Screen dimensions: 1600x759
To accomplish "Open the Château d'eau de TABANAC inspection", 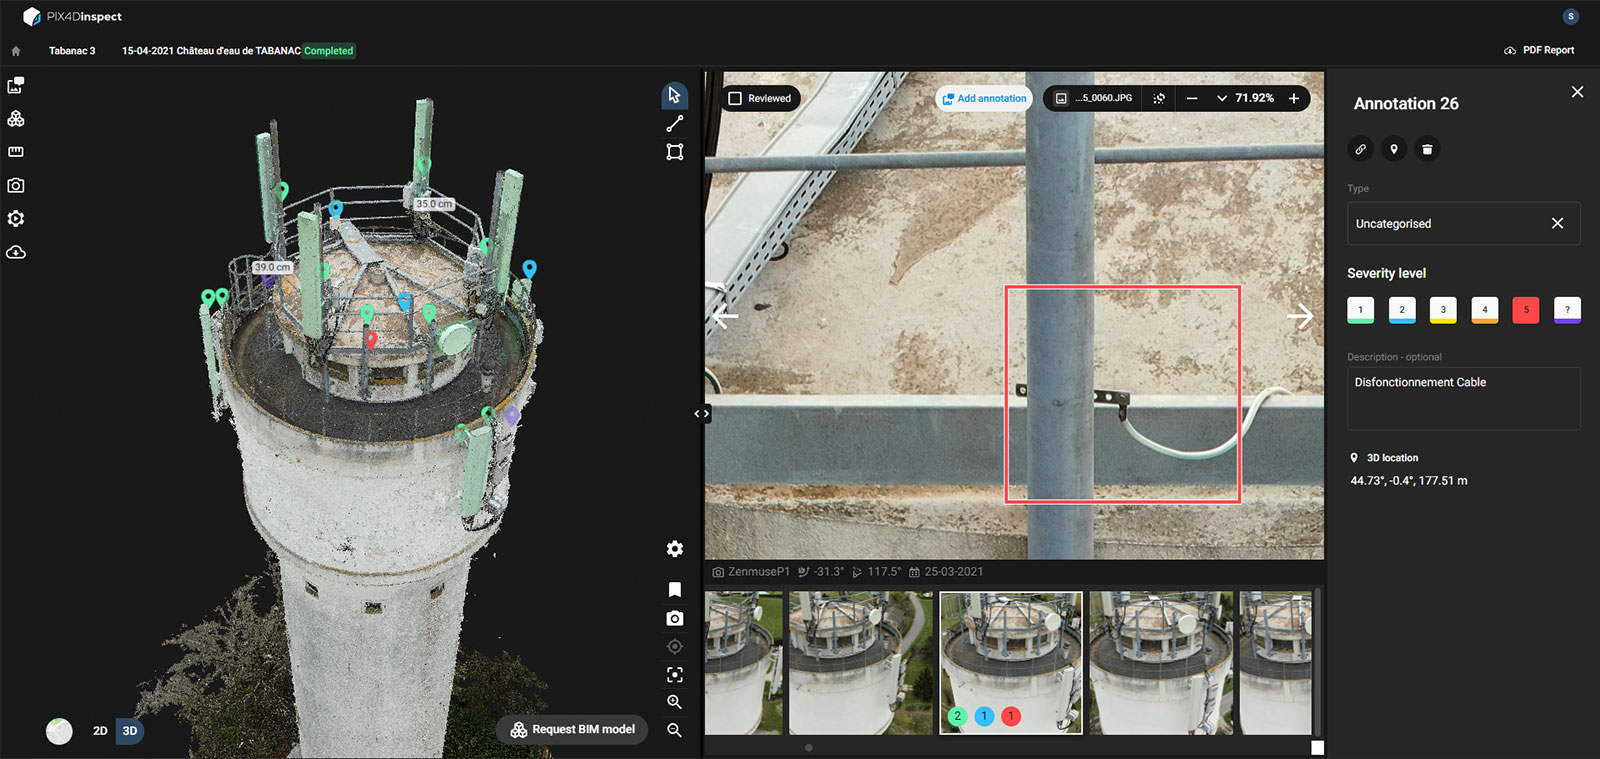I will 211,51.
